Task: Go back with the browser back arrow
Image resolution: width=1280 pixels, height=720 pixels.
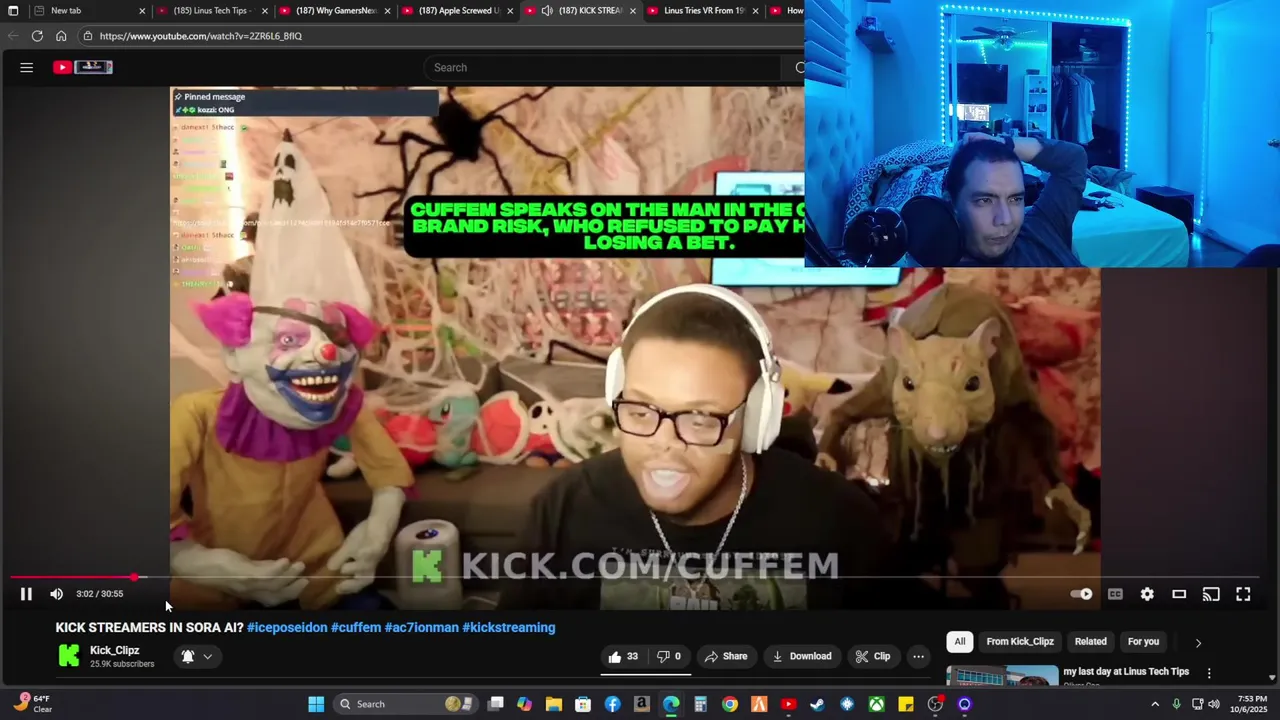Action: click(x=13, y=36)
